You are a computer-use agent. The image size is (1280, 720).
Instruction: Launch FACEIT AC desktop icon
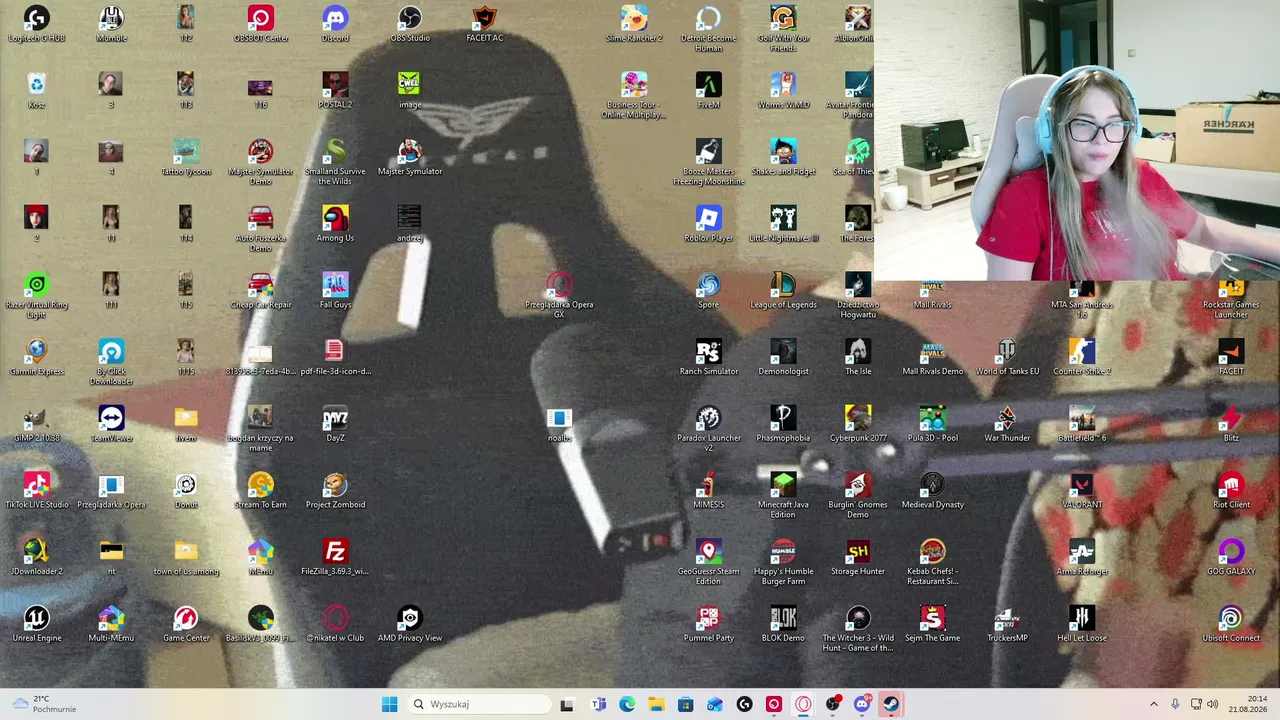(484, 25)
